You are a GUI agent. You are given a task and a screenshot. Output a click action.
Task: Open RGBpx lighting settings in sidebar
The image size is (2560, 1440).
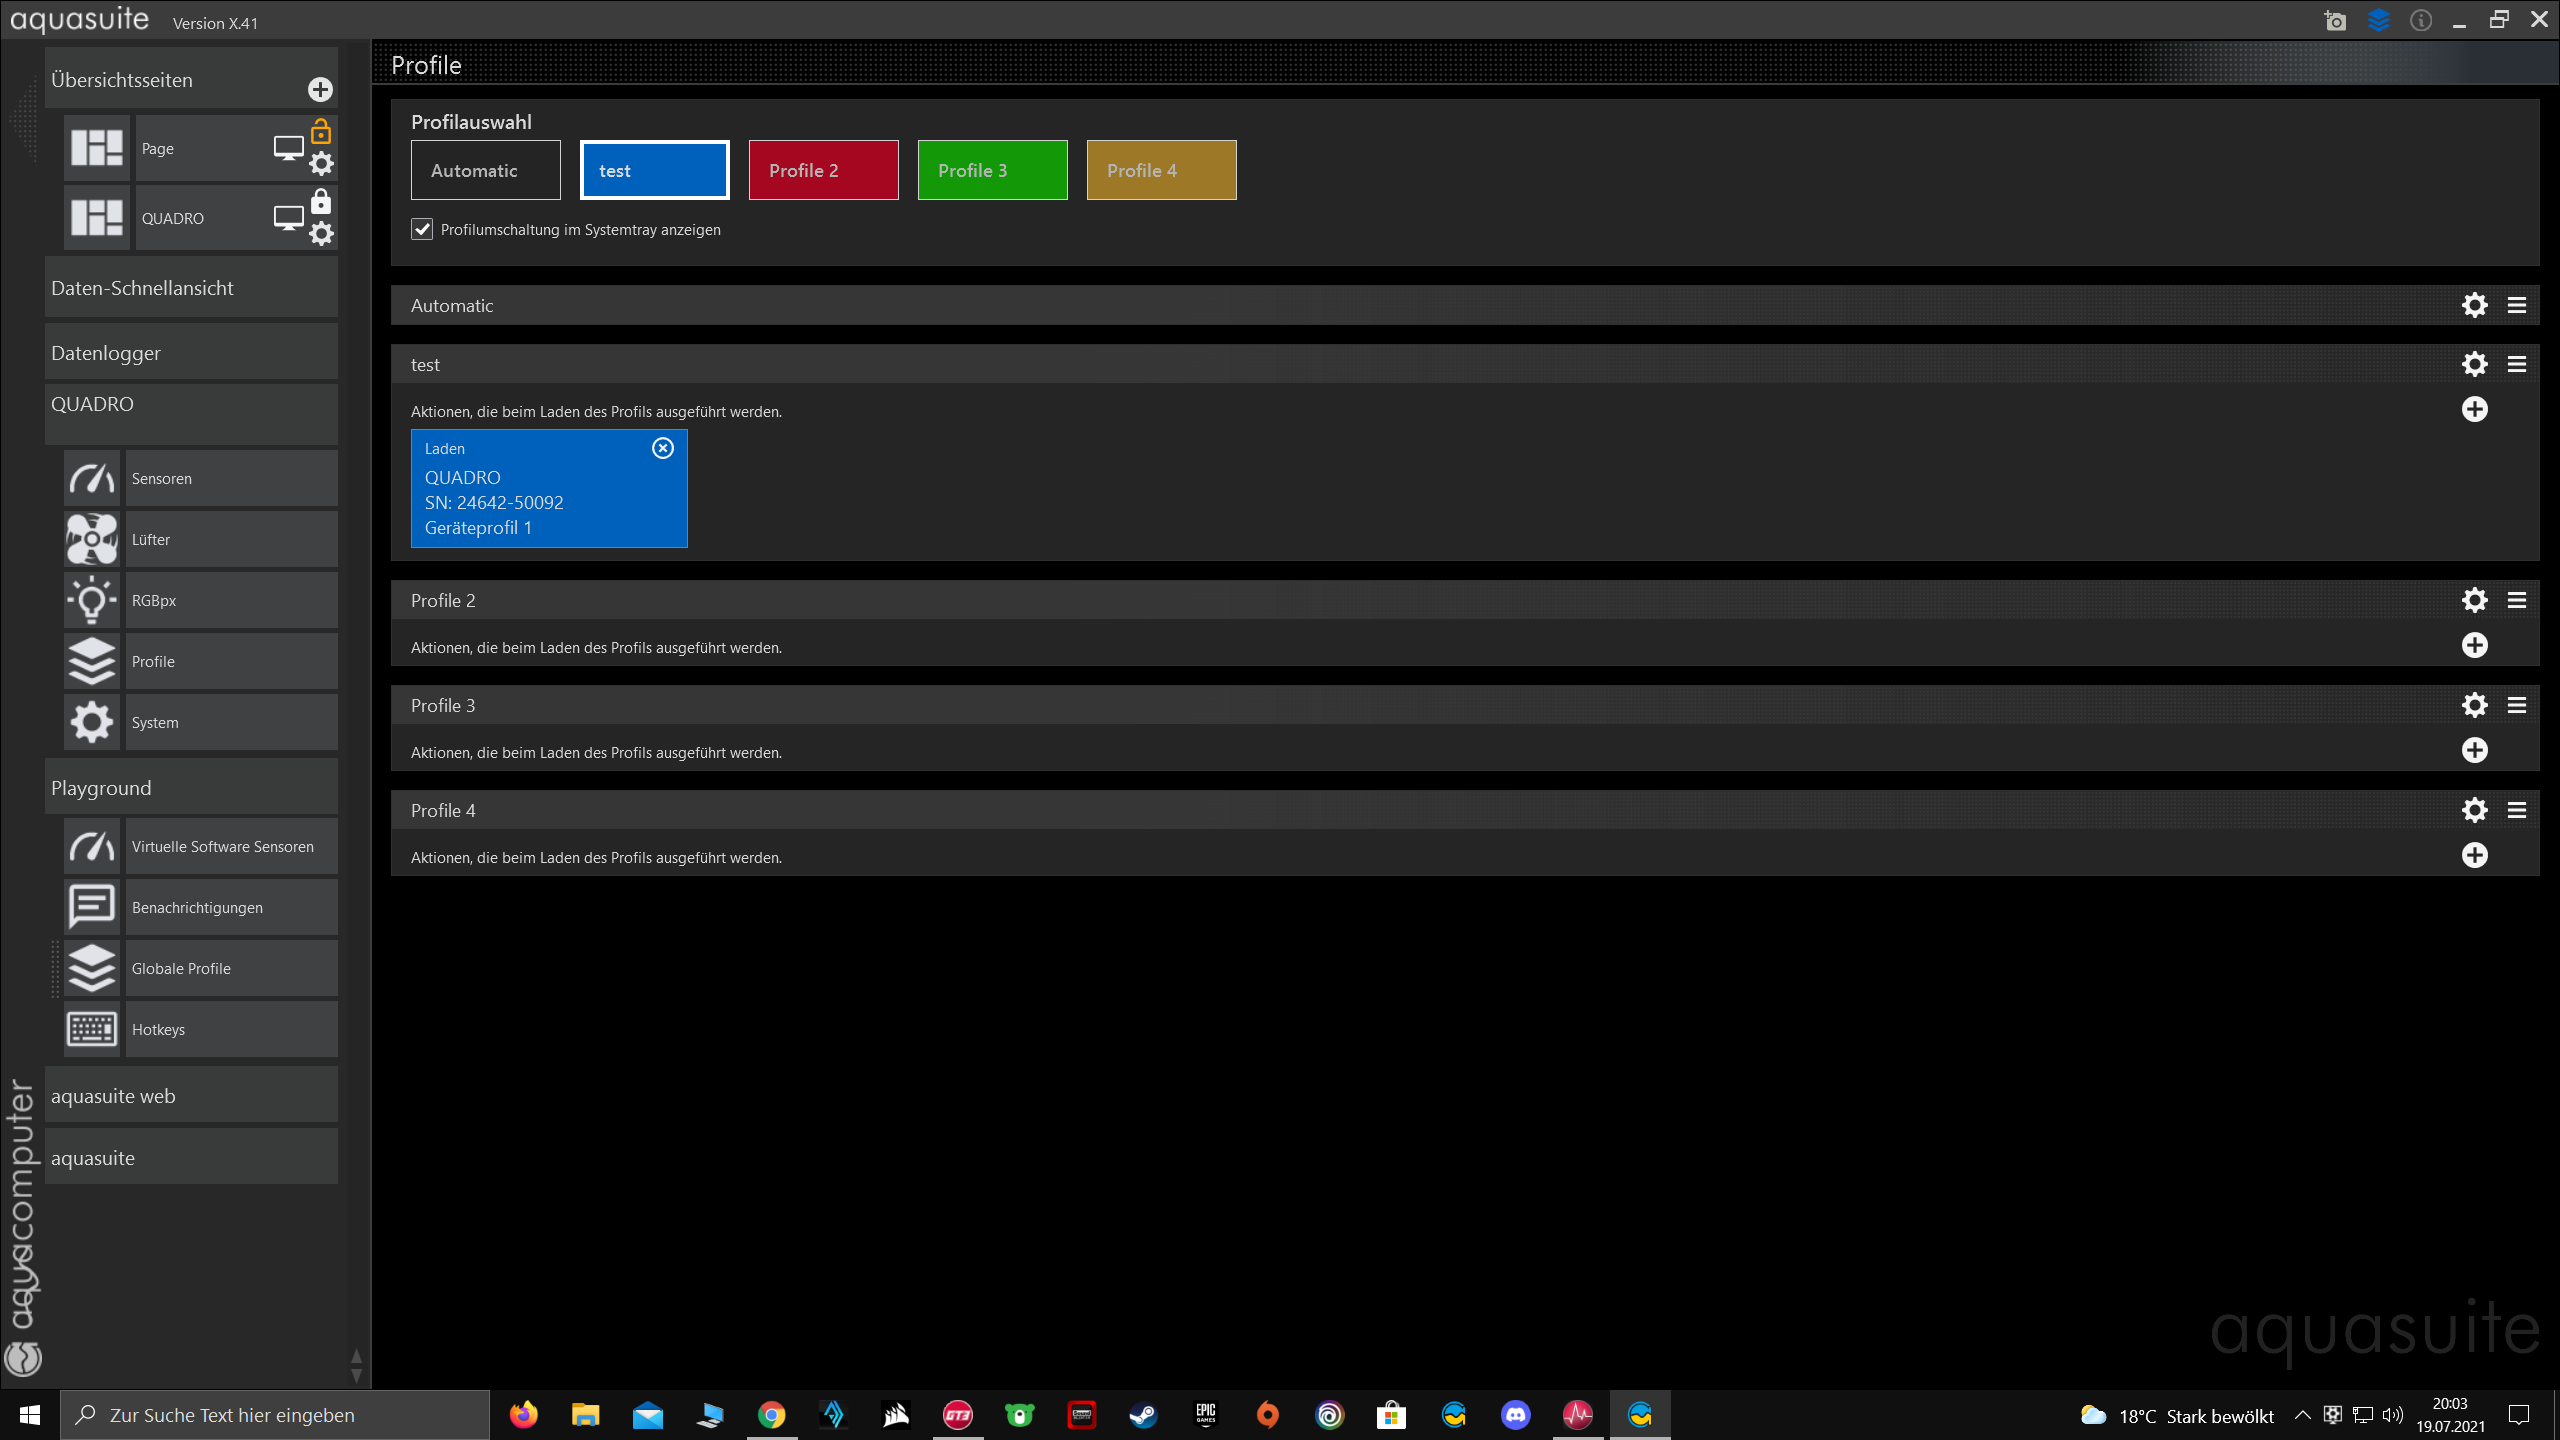(x=154, y=601)
